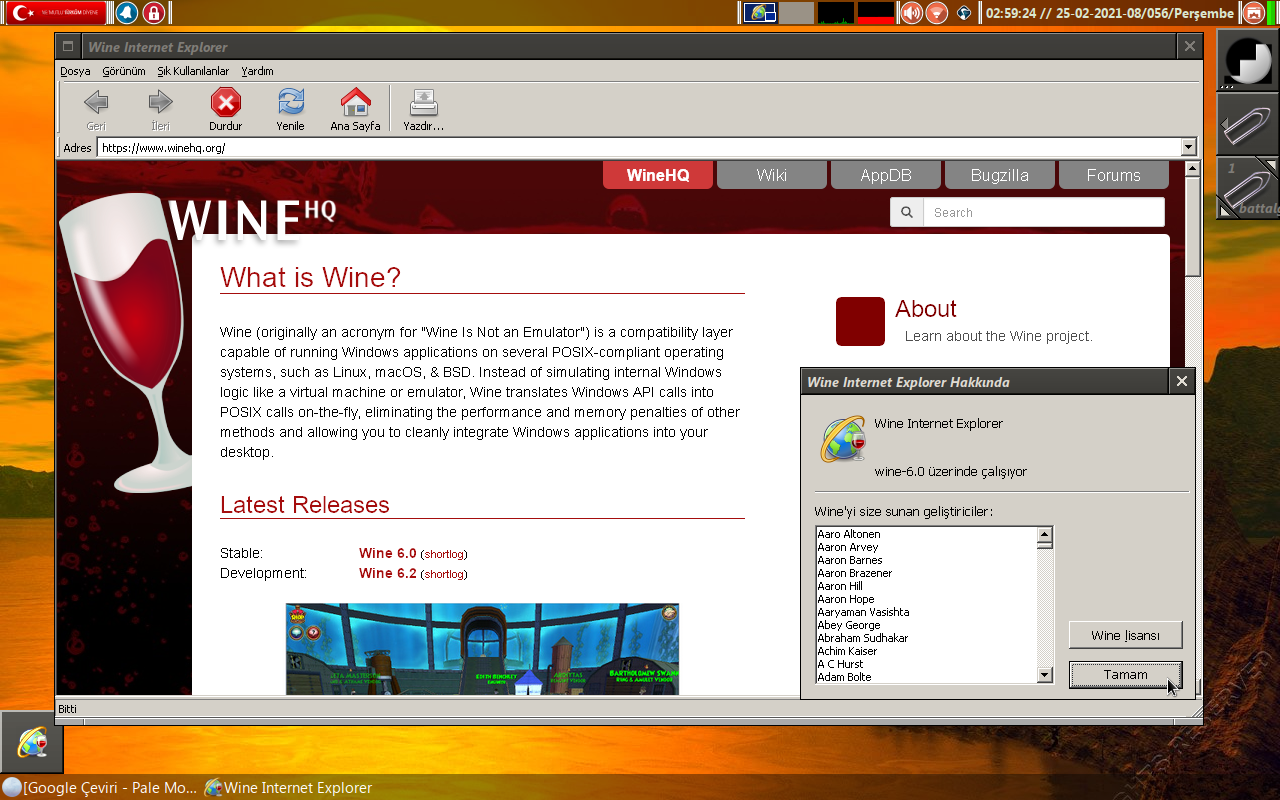Open the speaker volume tray icon
Image resolution: width=1280 pixels, height=800 pixels.
pyautogui.click(x=910, y=13)
